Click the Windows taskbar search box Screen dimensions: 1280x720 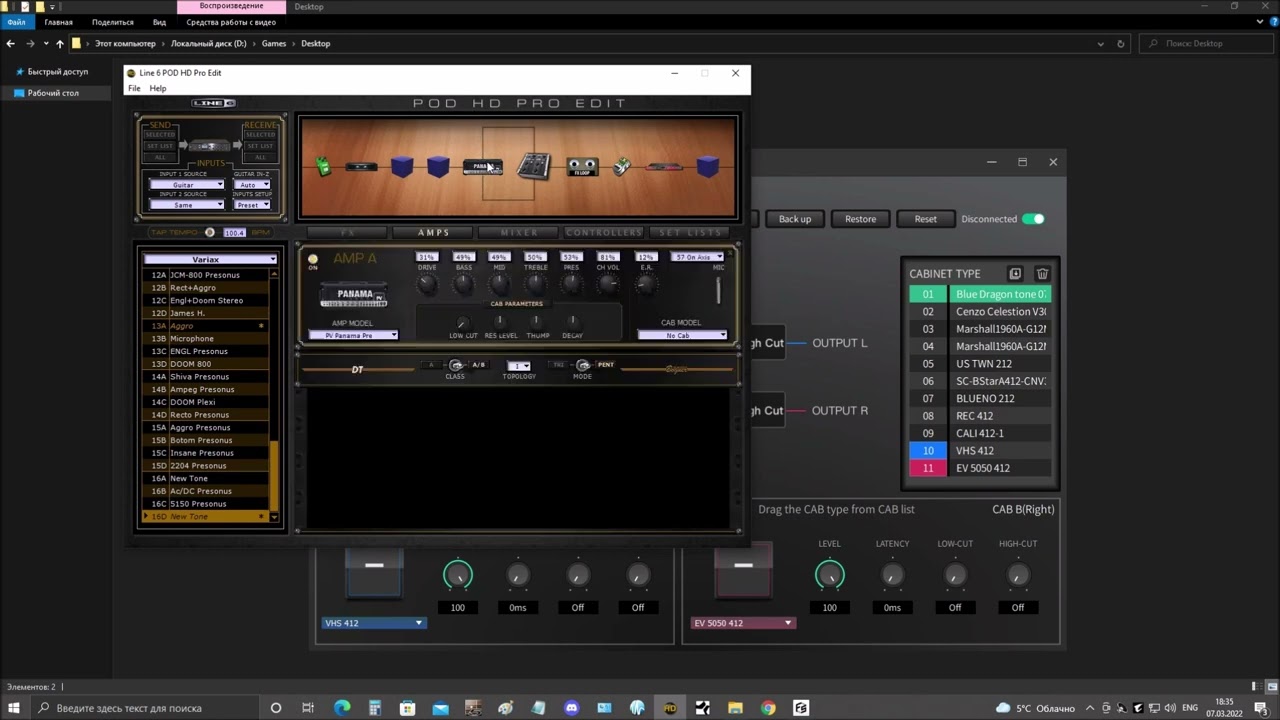tap(145, 708)
